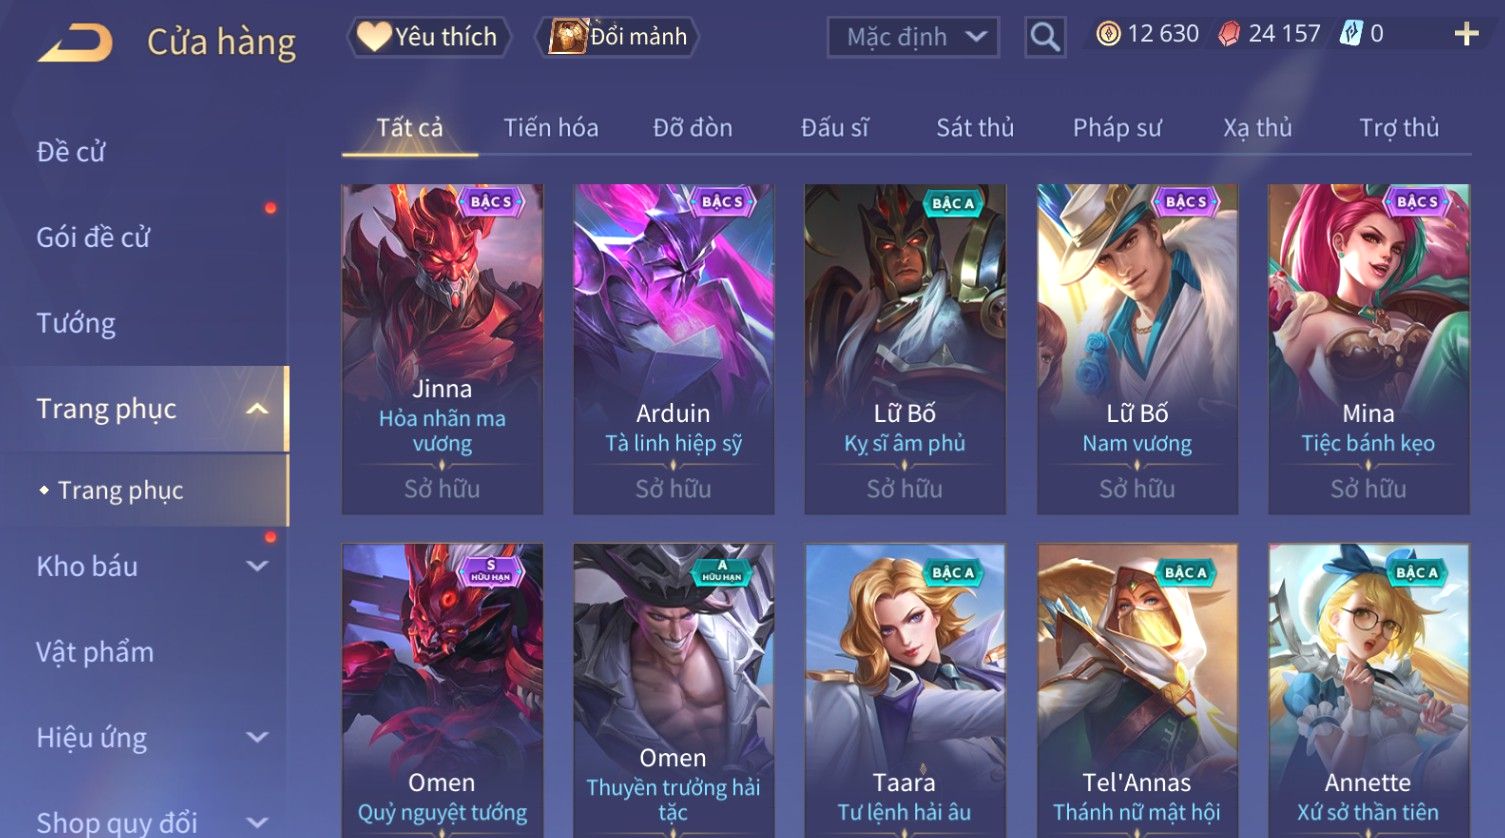Open Tướng in the sidebar

click(76, 324)
